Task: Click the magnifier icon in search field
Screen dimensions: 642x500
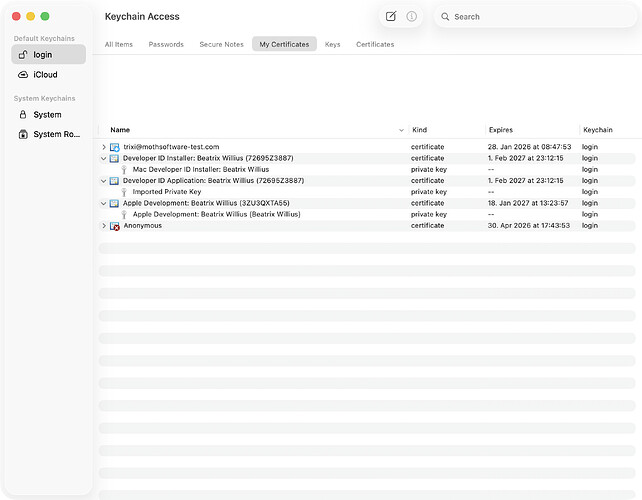Action: tap(445, 17)
